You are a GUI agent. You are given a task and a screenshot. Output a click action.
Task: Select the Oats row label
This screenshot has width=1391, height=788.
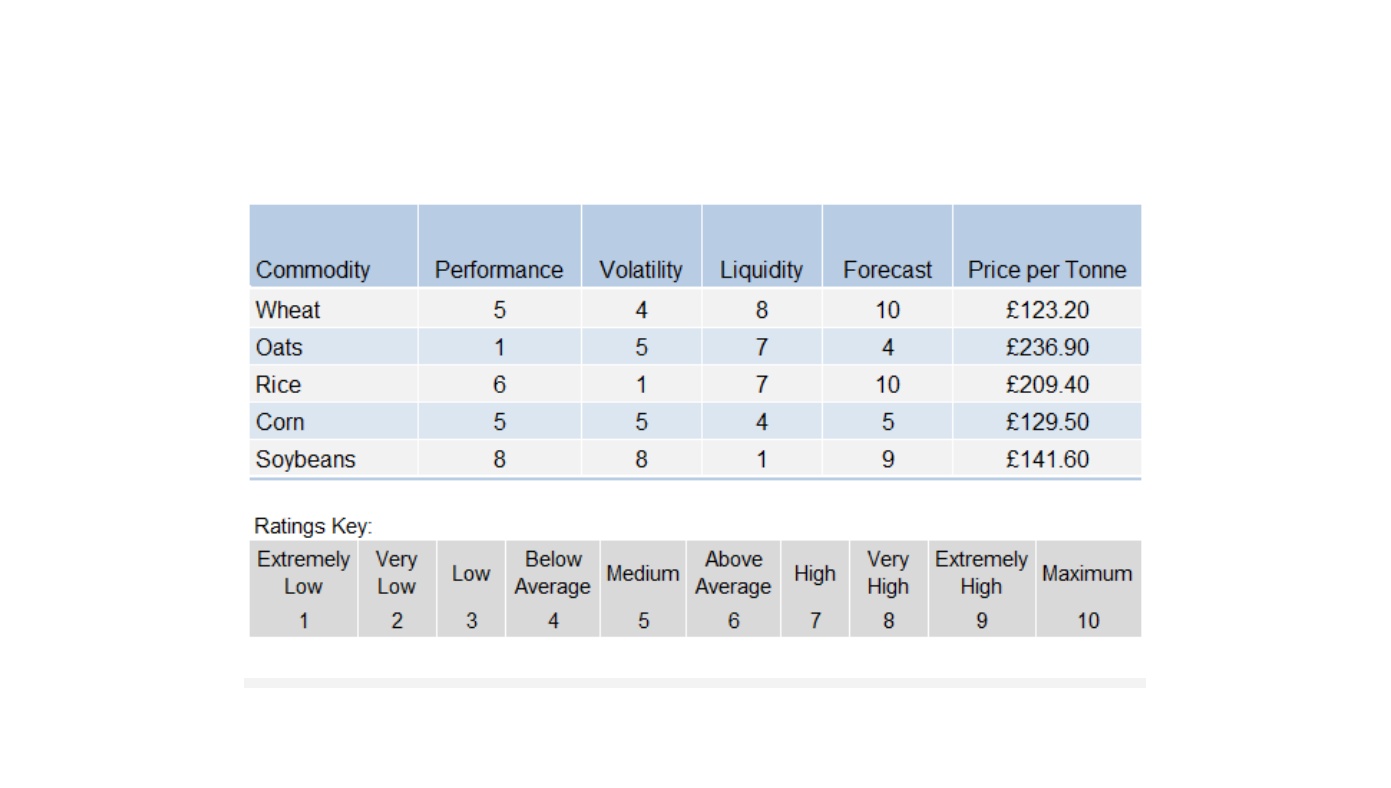tap(279, 347)
